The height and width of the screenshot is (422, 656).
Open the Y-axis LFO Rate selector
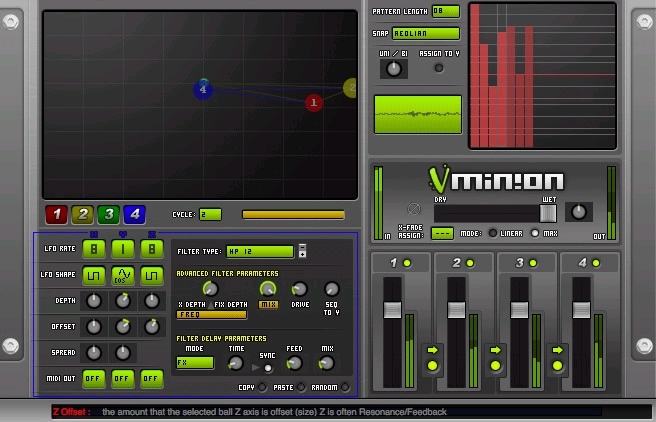coord(123,249)
